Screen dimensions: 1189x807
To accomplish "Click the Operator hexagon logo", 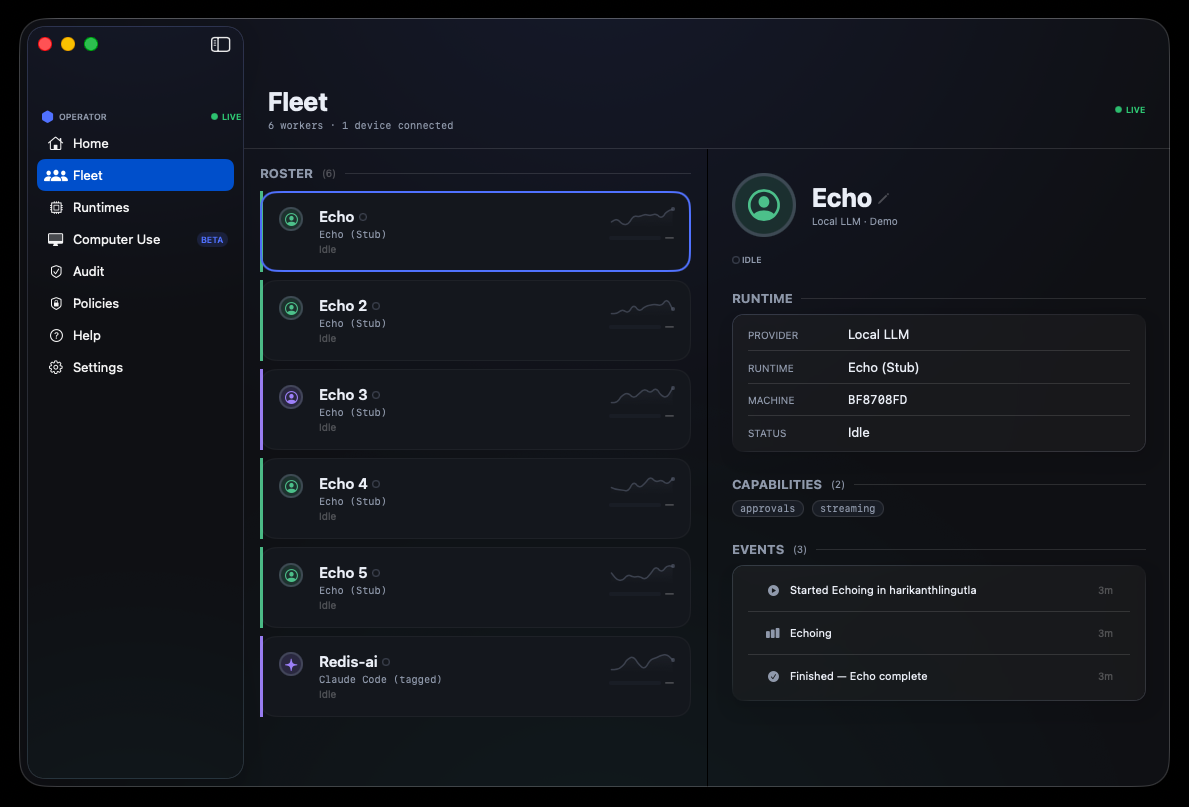I will click(x=48, y=117).
